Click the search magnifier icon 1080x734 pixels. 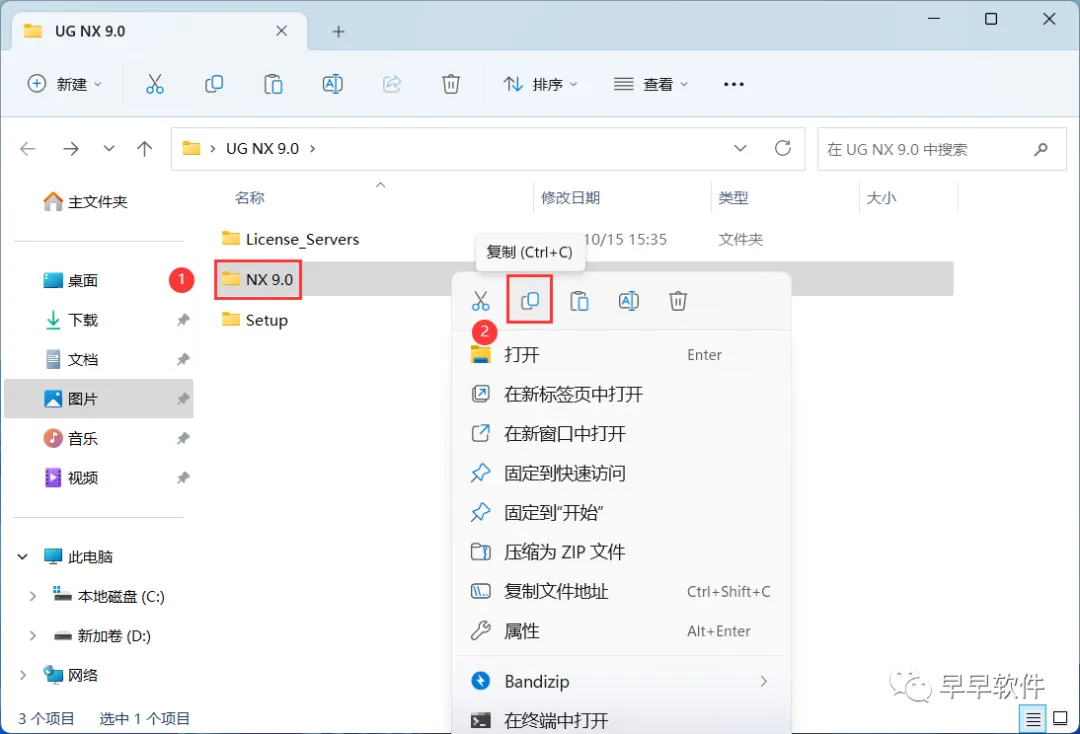click(1041, 149)
